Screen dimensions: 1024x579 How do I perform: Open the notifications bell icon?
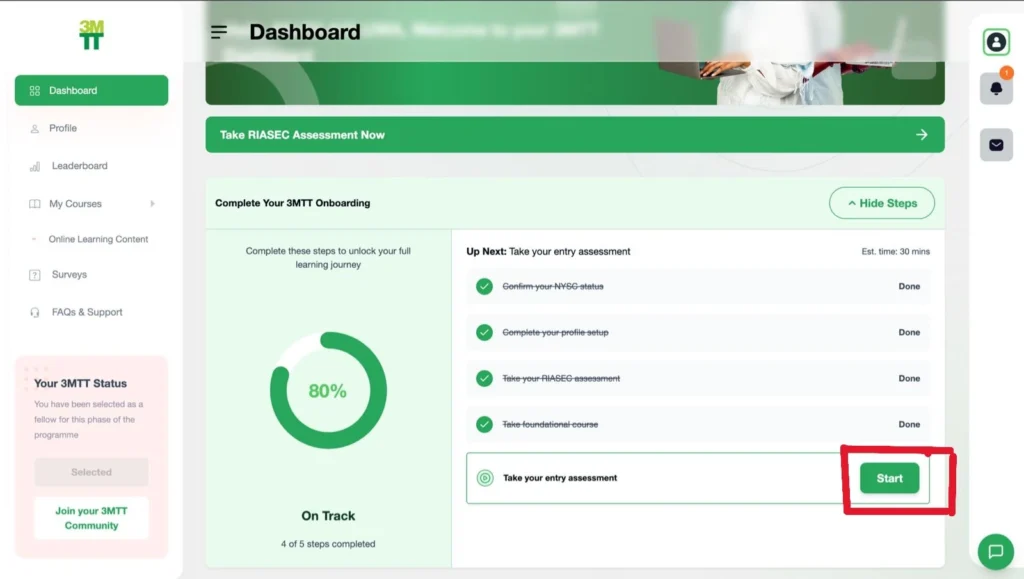tap(996, 89)
